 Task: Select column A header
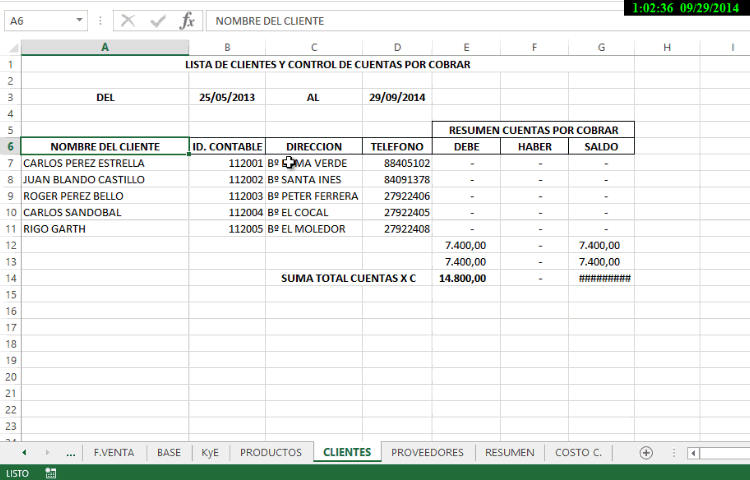(x=105, y=47)
